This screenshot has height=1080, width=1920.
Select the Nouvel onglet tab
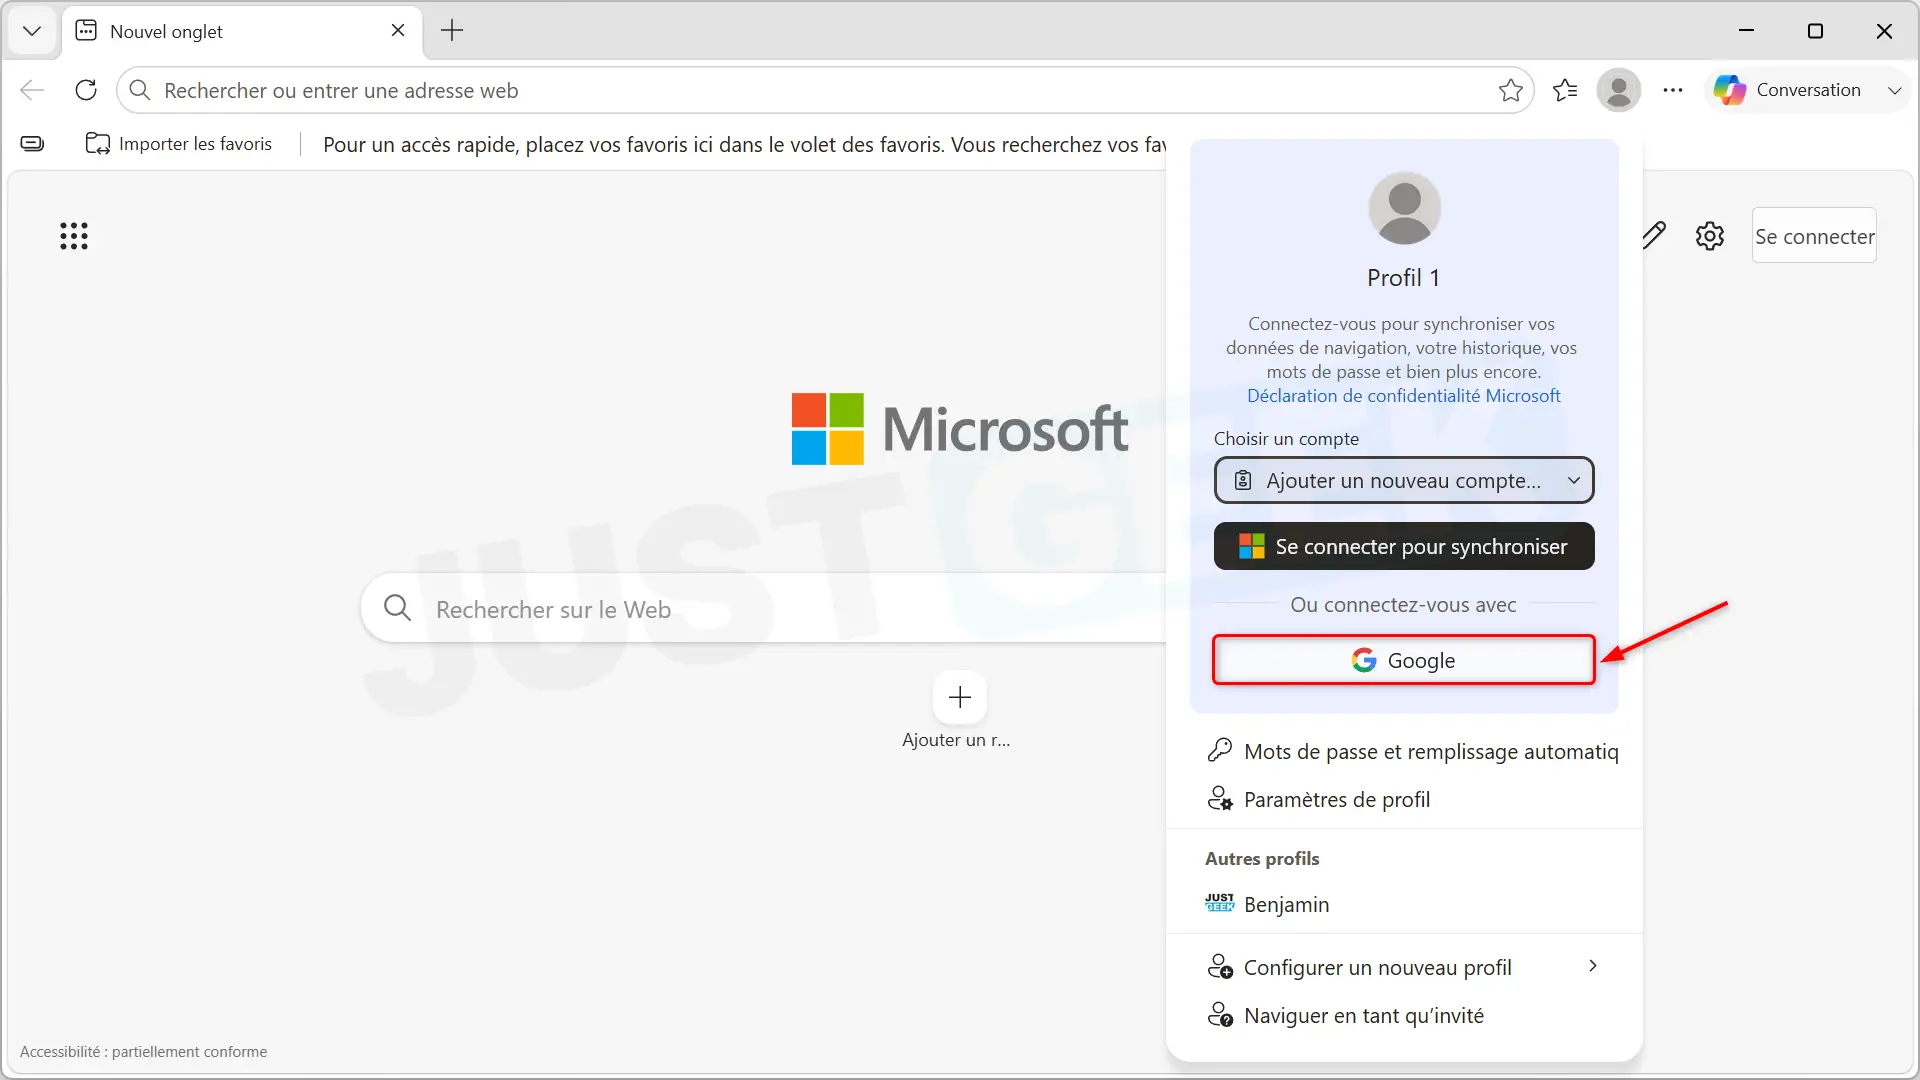tap(240, 31)
